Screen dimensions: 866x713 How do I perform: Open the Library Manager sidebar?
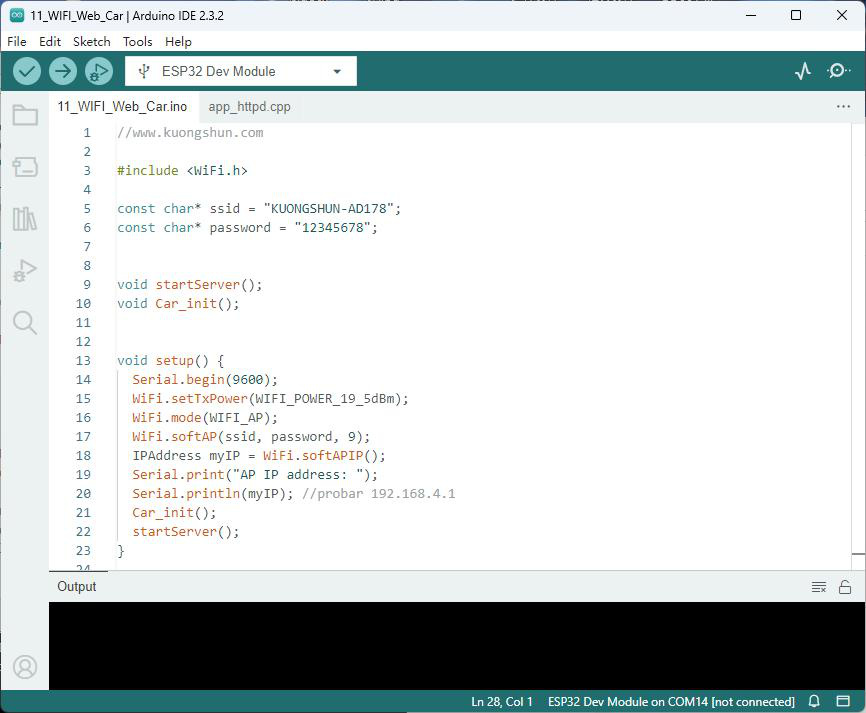click(25, 219)
